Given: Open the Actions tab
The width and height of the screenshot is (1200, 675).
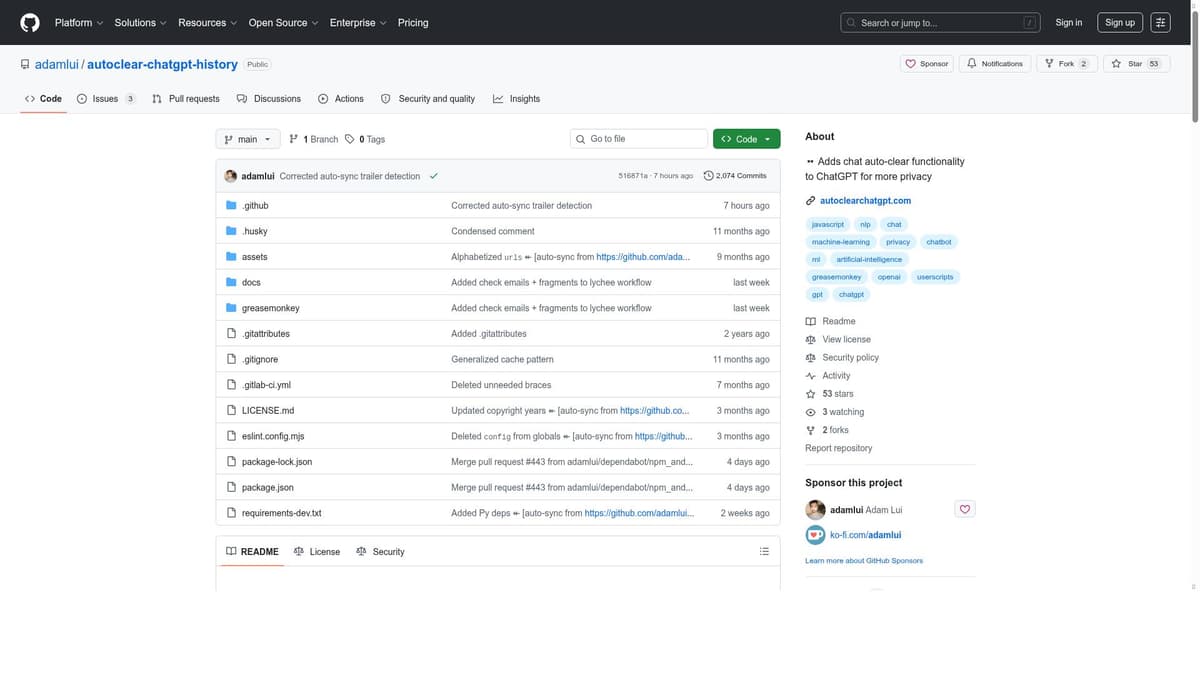Looking at the screenshot, I should coord(341,99).
